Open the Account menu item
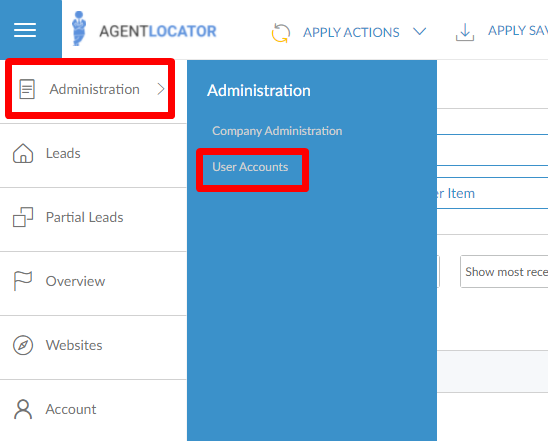 point(71,409)
